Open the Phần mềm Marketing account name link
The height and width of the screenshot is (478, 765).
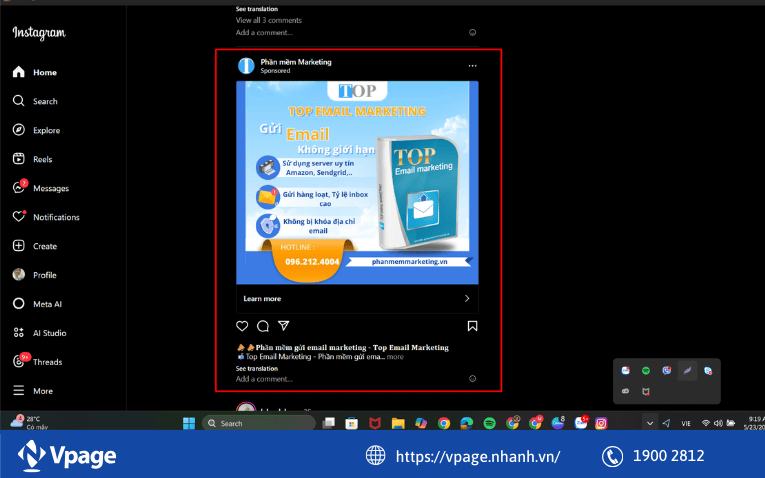(x=296, y=62)
